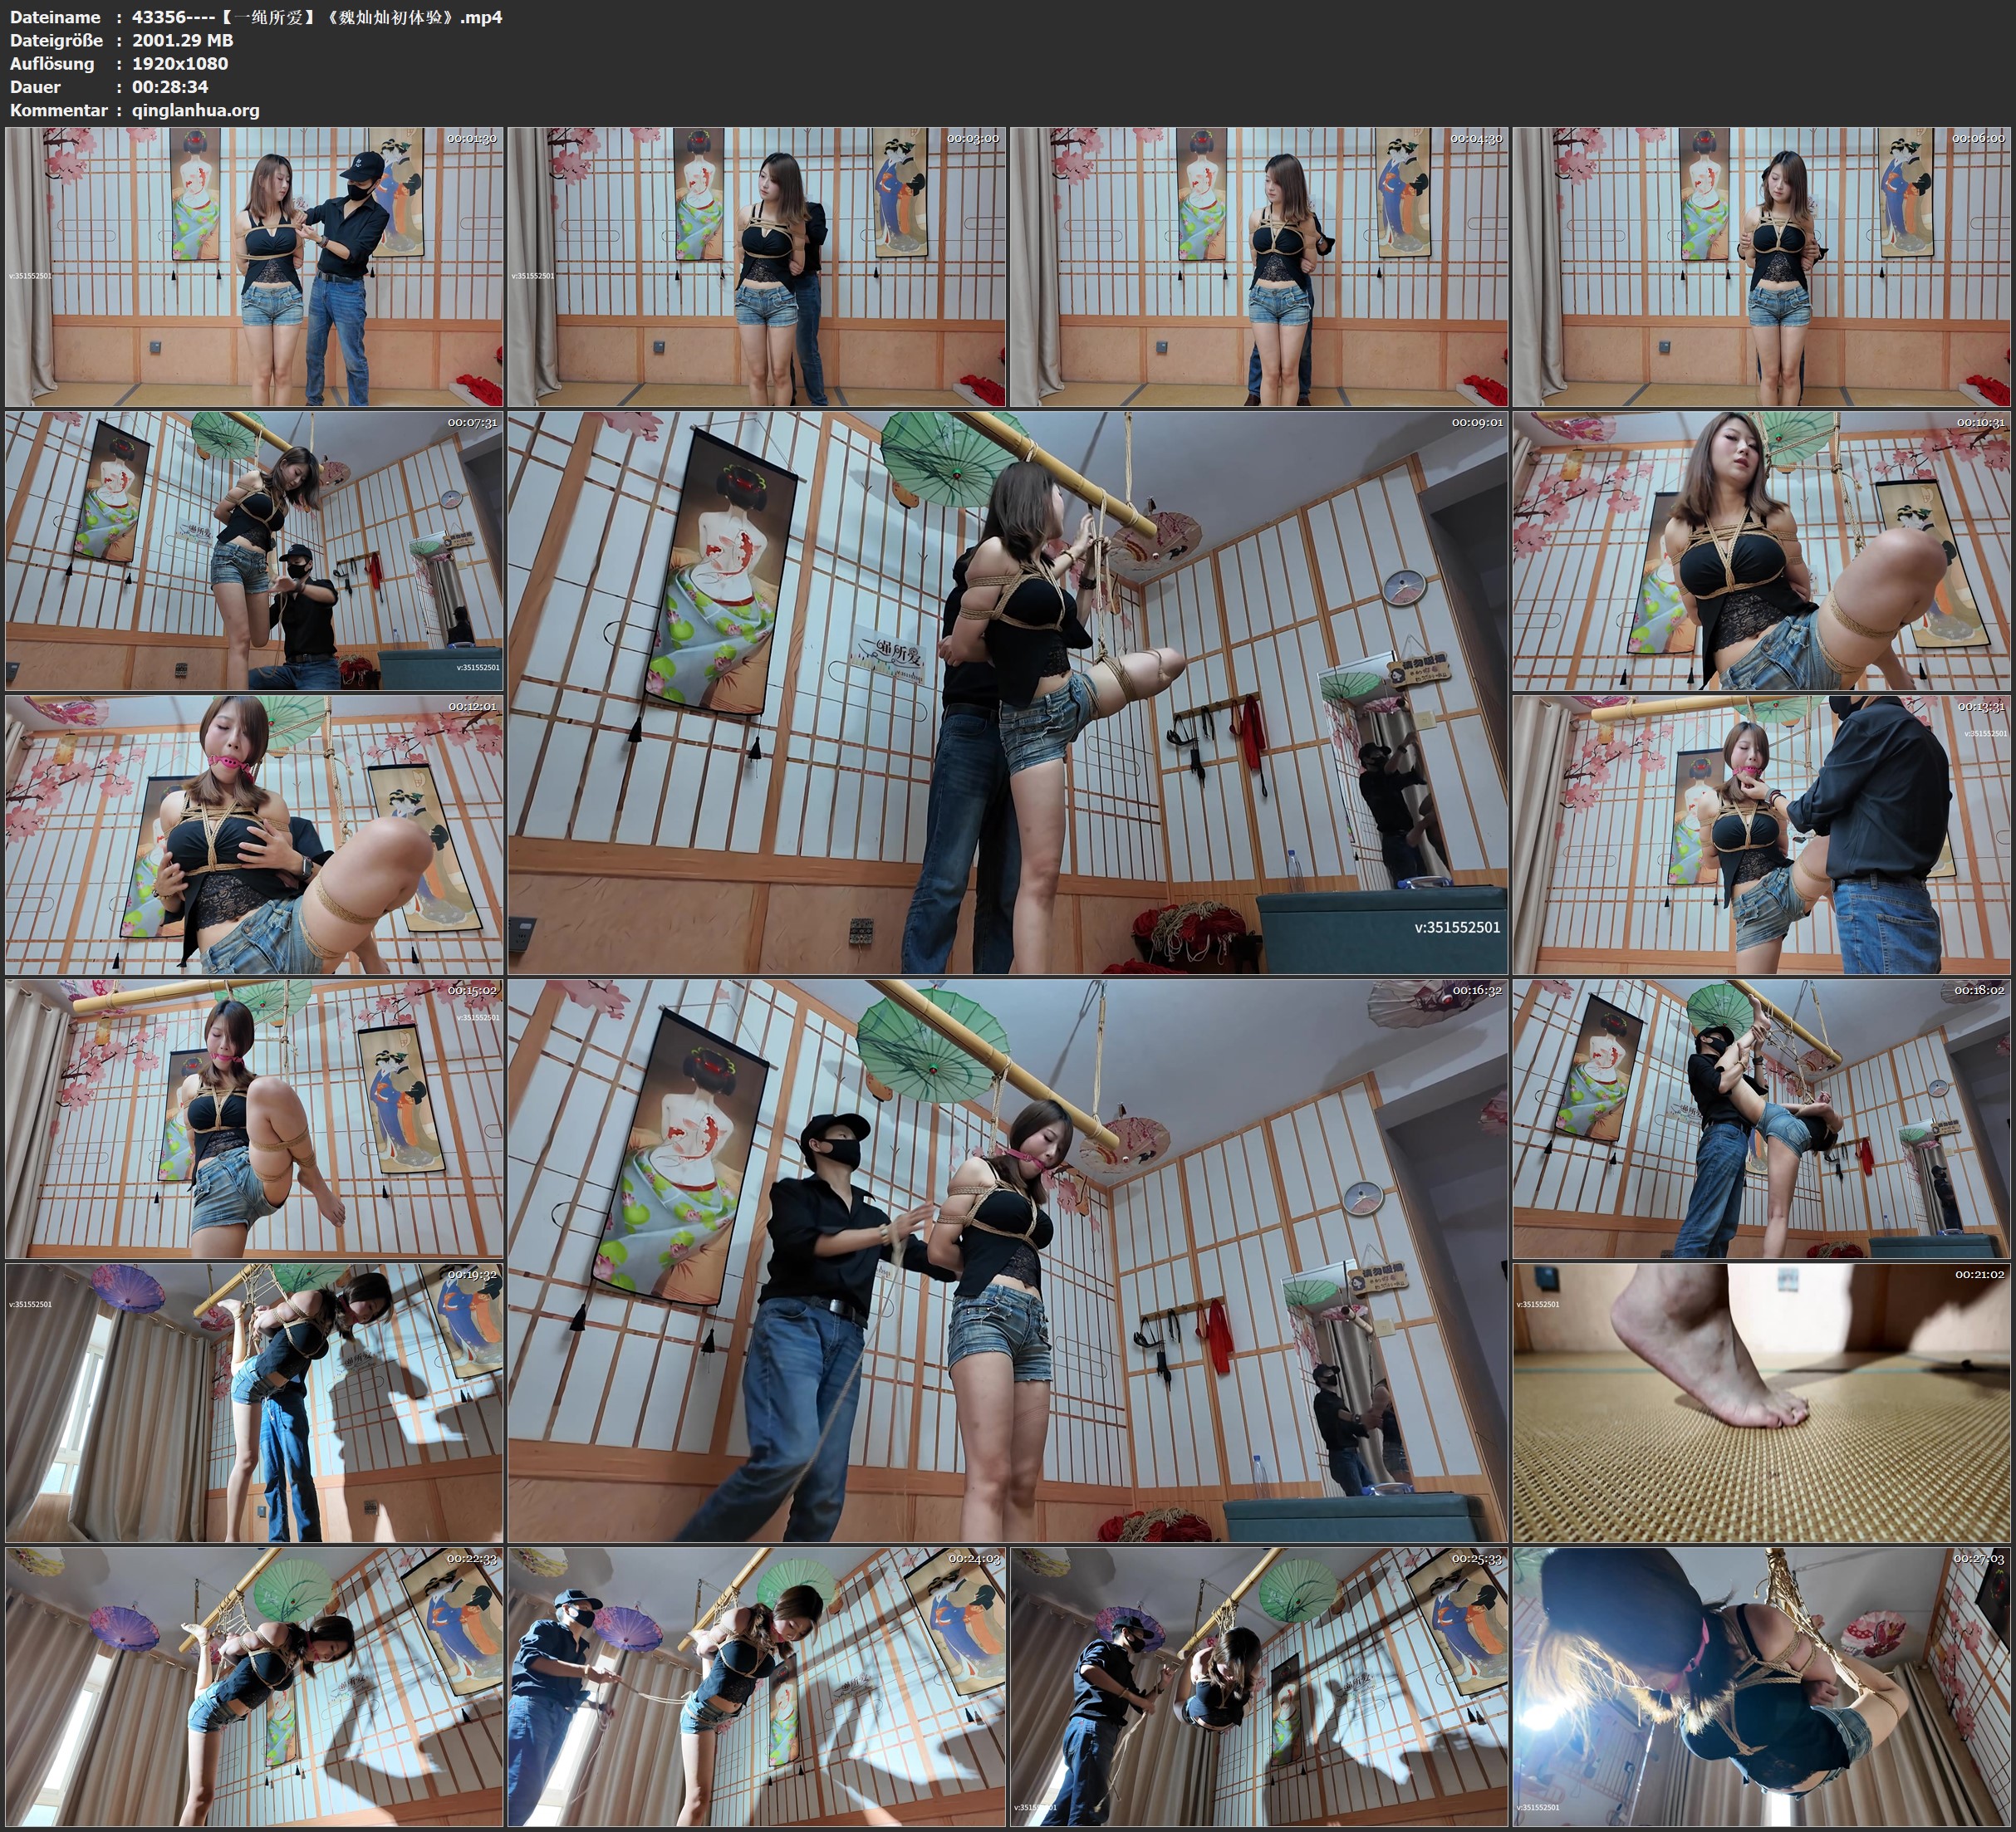The image size is (2016, 1832).
Task: Open the frame at 00:24:03
Action: point(756,1687)
